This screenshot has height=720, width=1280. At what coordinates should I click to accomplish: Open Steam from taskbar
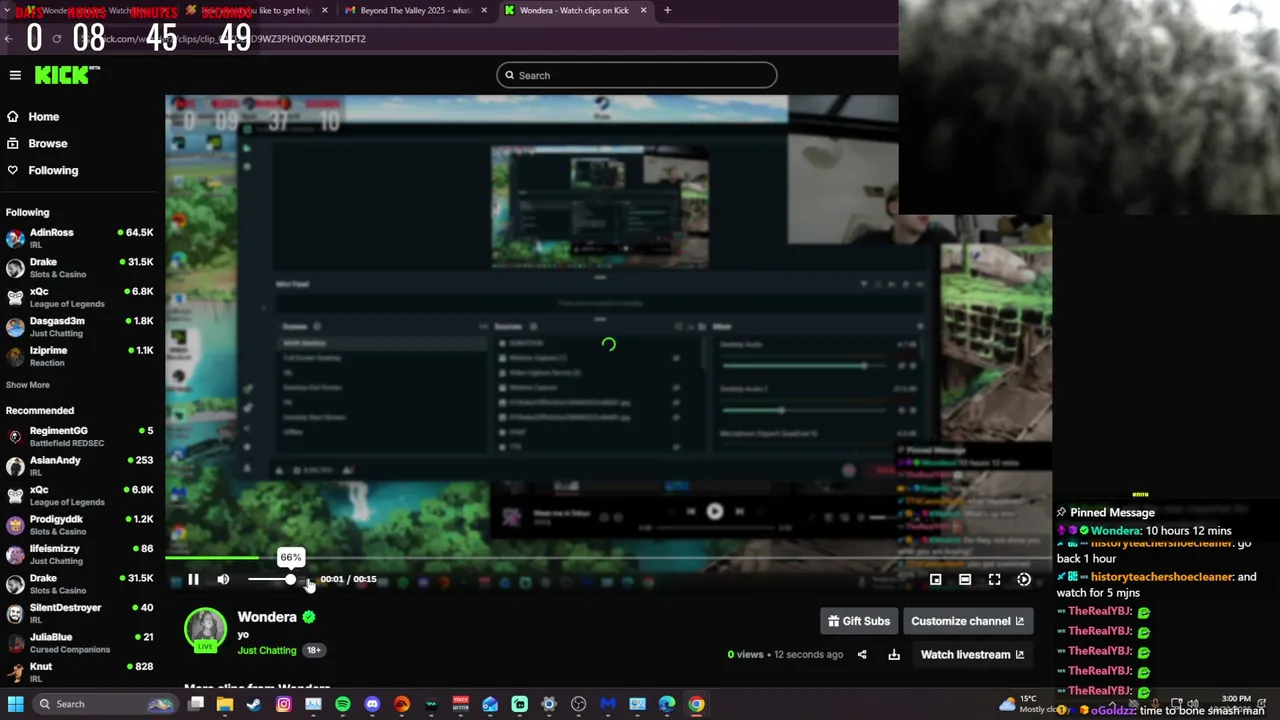[254, 704]
